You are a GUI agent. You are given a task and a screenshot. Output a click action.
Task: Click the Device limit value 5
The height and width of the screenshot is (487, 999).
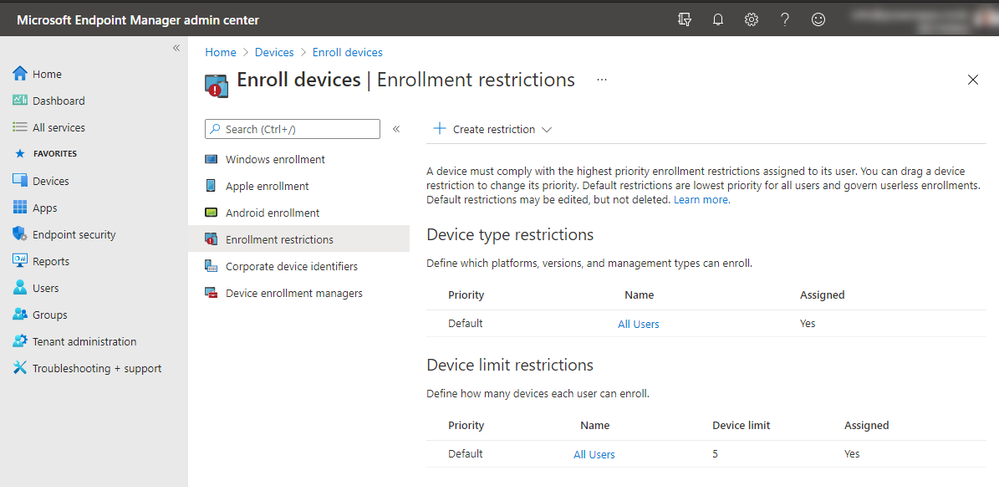click(715, 454)
